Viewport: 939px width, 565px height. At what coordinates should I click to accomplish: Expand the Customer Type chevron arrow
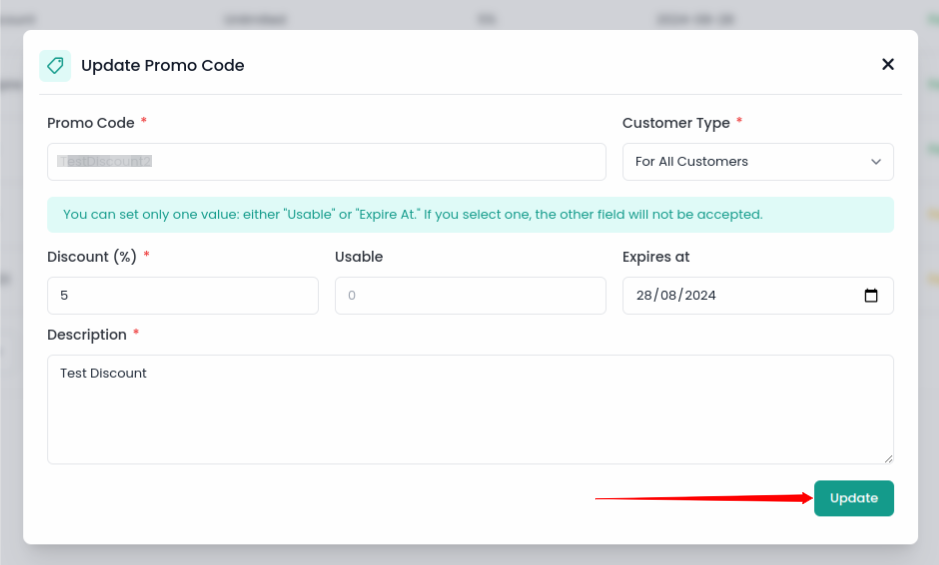pyautogui.click(x=876, y=162)
